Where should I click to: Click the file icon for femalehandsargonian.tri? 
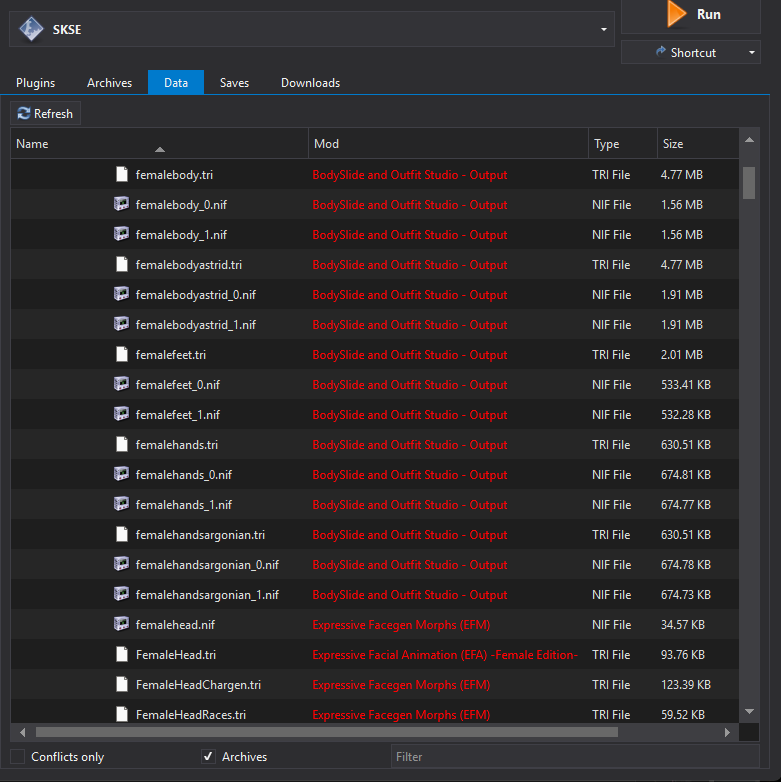click(x=122, y=535)
